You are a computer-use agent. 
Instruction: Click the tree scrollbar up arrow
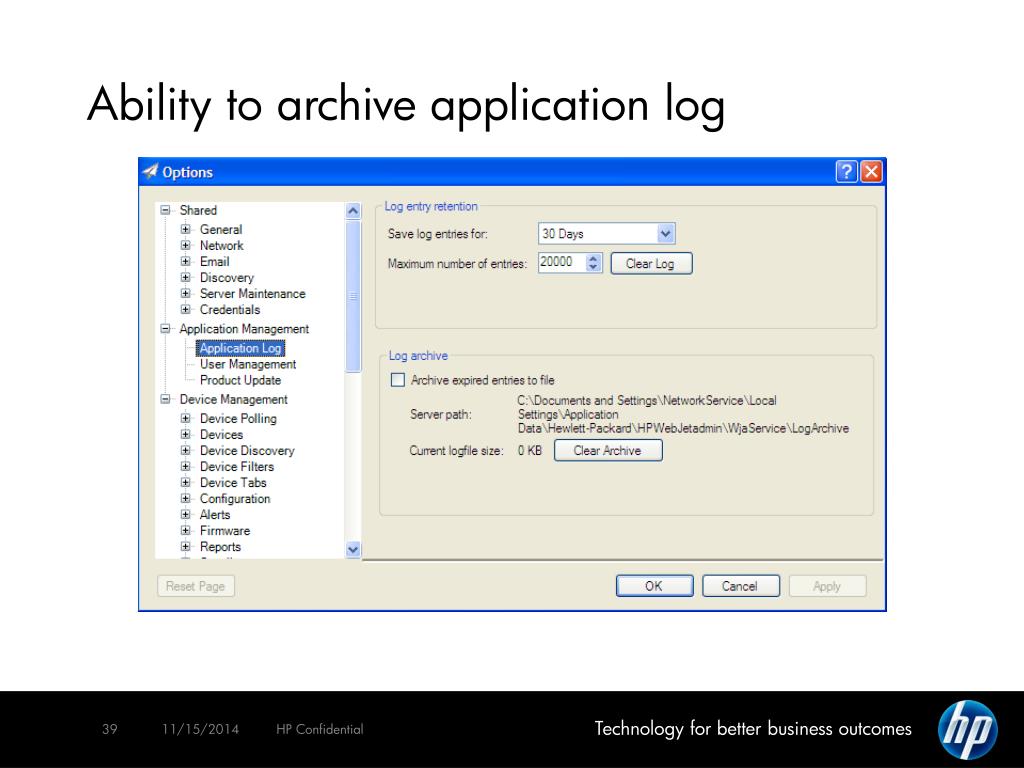click(x=353, y=211)
